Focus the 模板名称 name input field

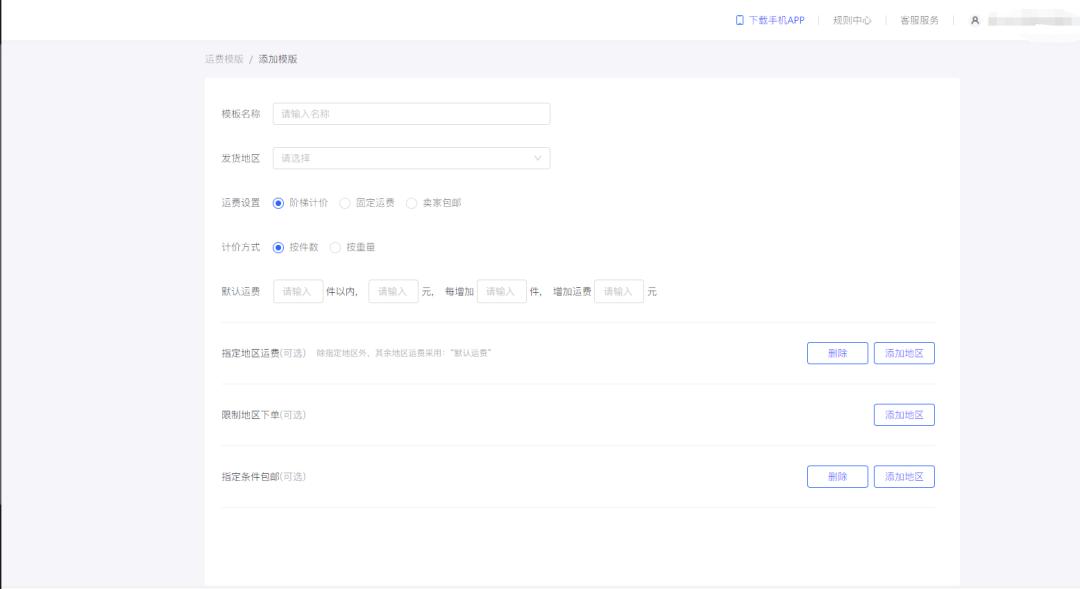(411, 114)
